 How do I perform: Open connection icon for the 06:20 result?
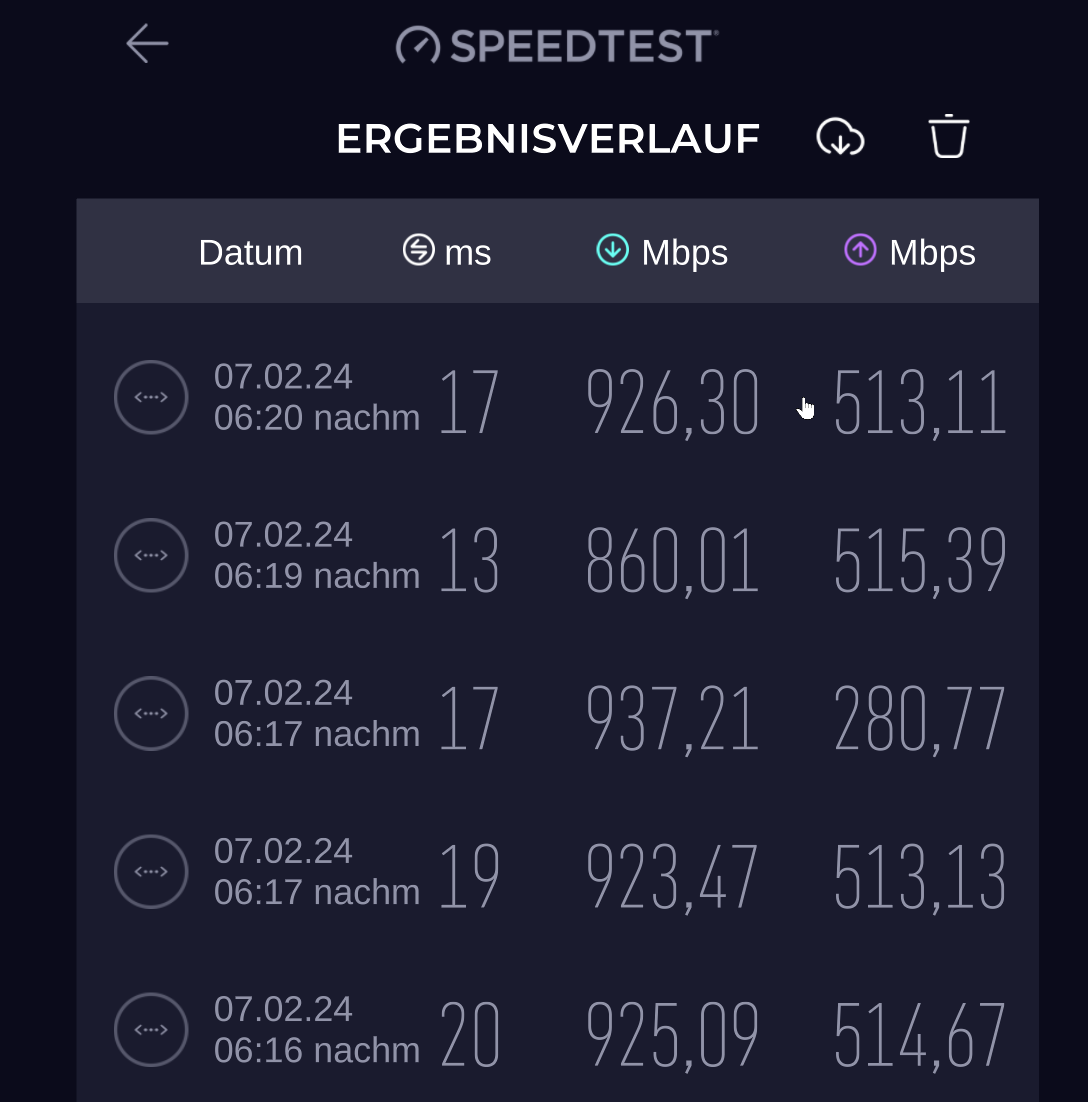pyautogui.click(x=151, y=397)
